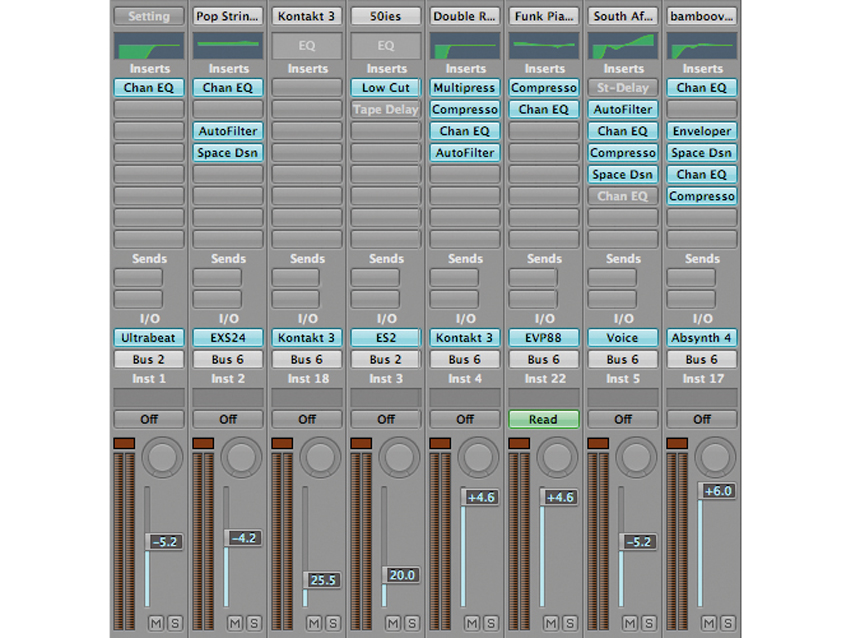Open EQ thumbnail on Funk Piano channel
860x638 pixels.
pyautogui.click(x=544, y=46)
